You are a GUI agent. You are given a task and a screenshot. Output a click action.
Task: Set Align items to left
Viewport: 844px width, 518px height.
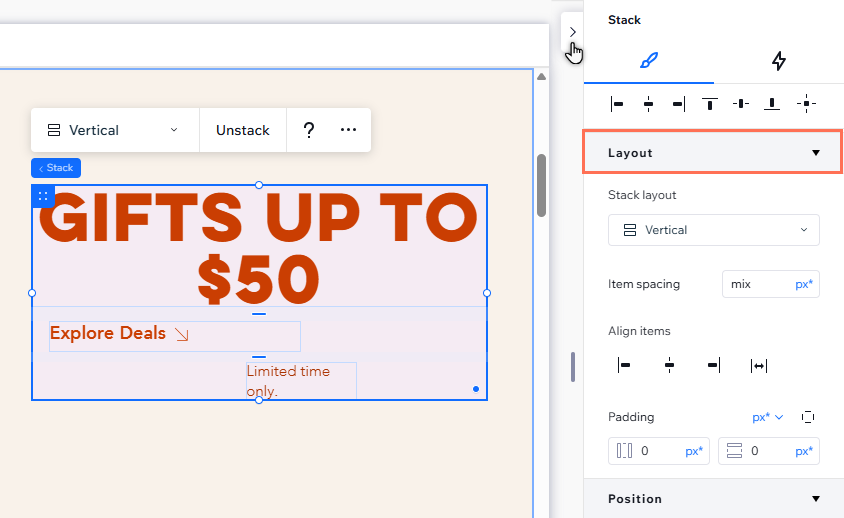(624, 366)
